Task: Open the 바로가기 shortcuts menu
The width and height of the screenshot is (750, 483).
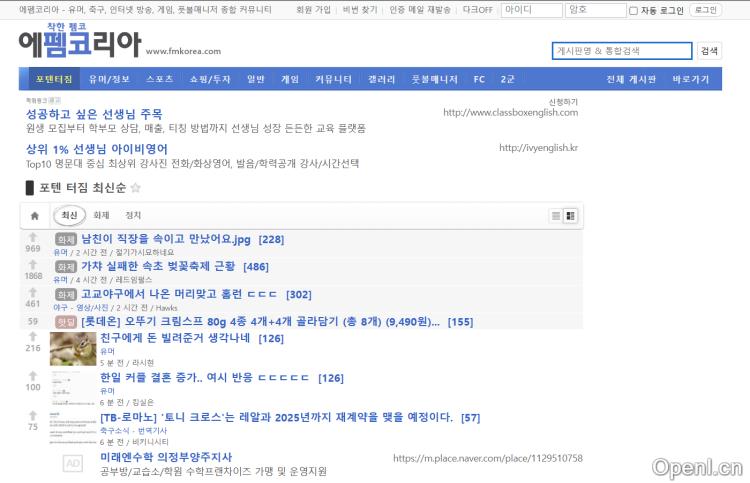Action: [690, 79]
